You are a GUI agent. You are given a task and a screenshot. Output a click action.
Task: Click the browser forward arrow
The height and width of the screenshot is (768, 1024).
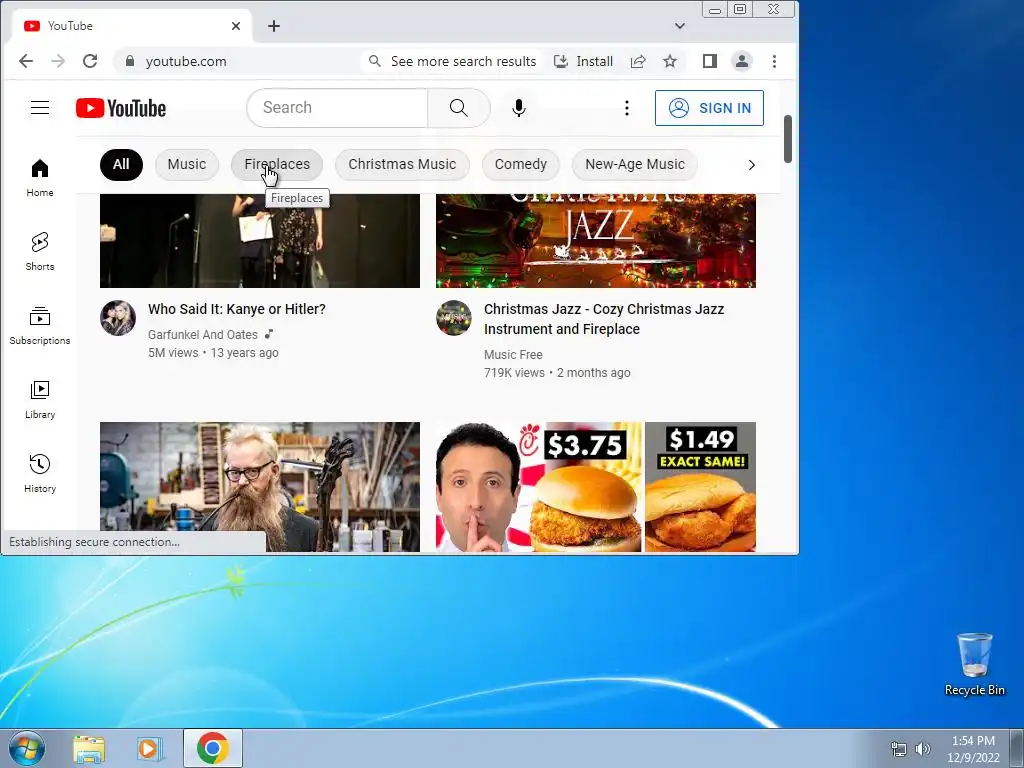(58, 61)
